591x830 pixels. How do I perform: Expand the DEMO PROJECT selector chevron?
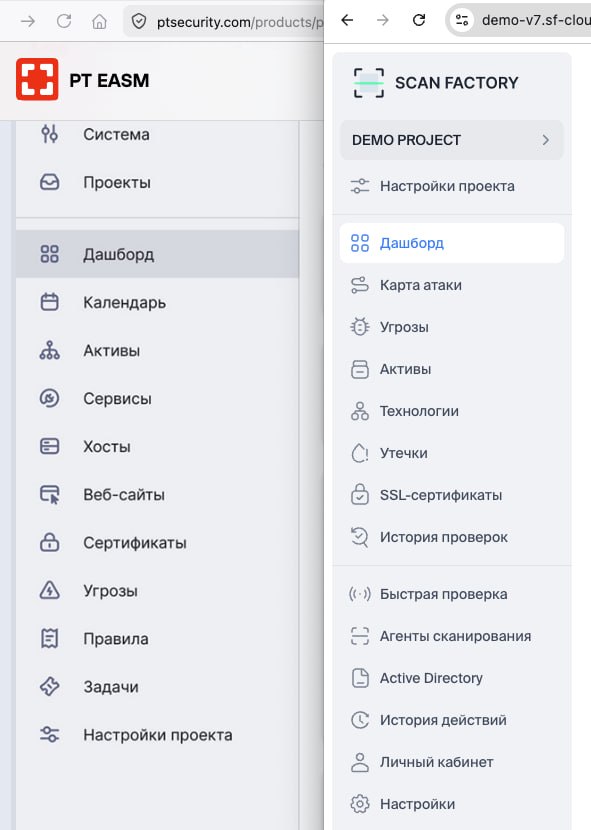pyautogui.click(x=546, y=140)
